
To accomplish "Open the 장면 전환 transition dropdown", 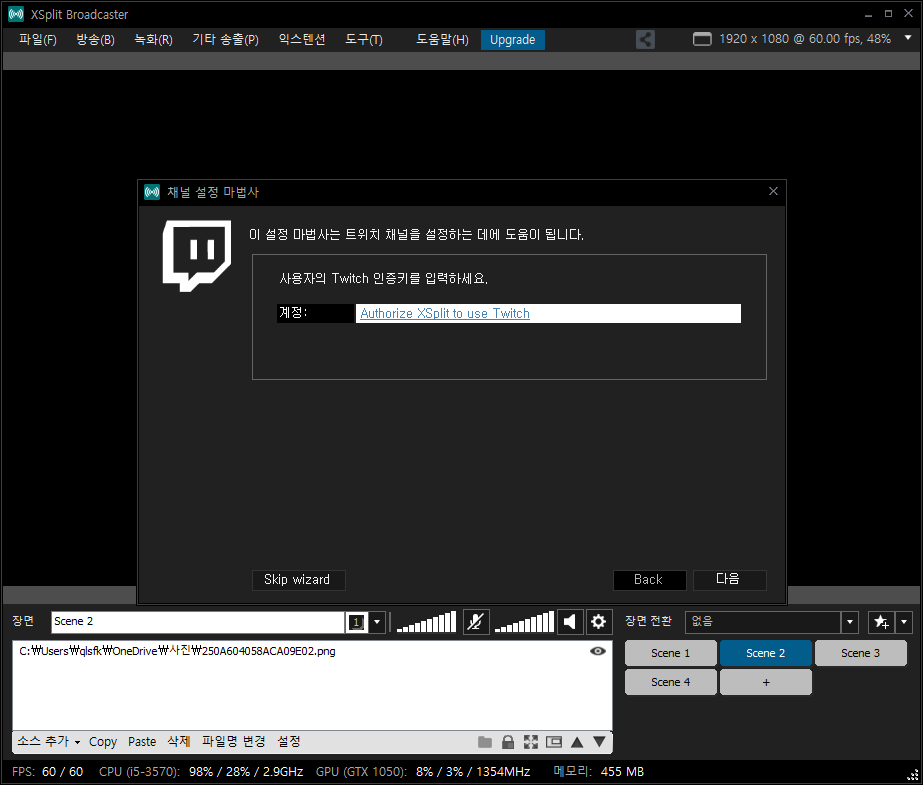I will (771, 622).
